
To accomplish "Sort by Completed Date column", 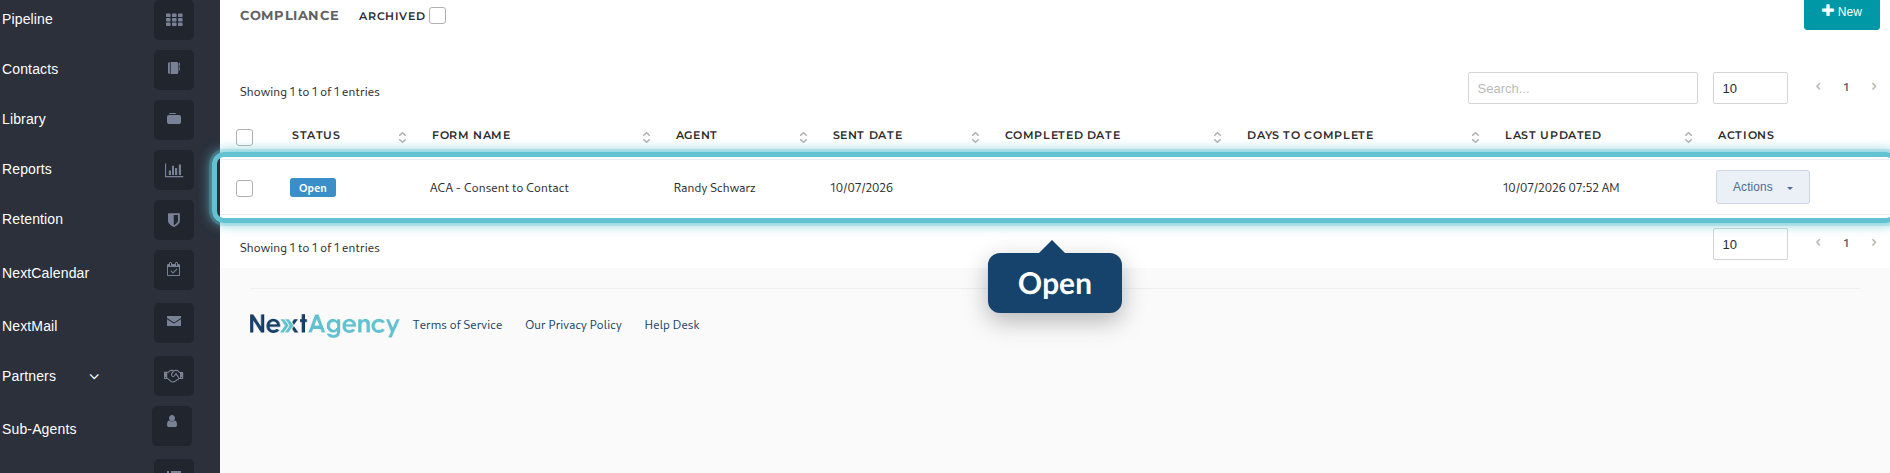I will click(x=1217, y=137).
